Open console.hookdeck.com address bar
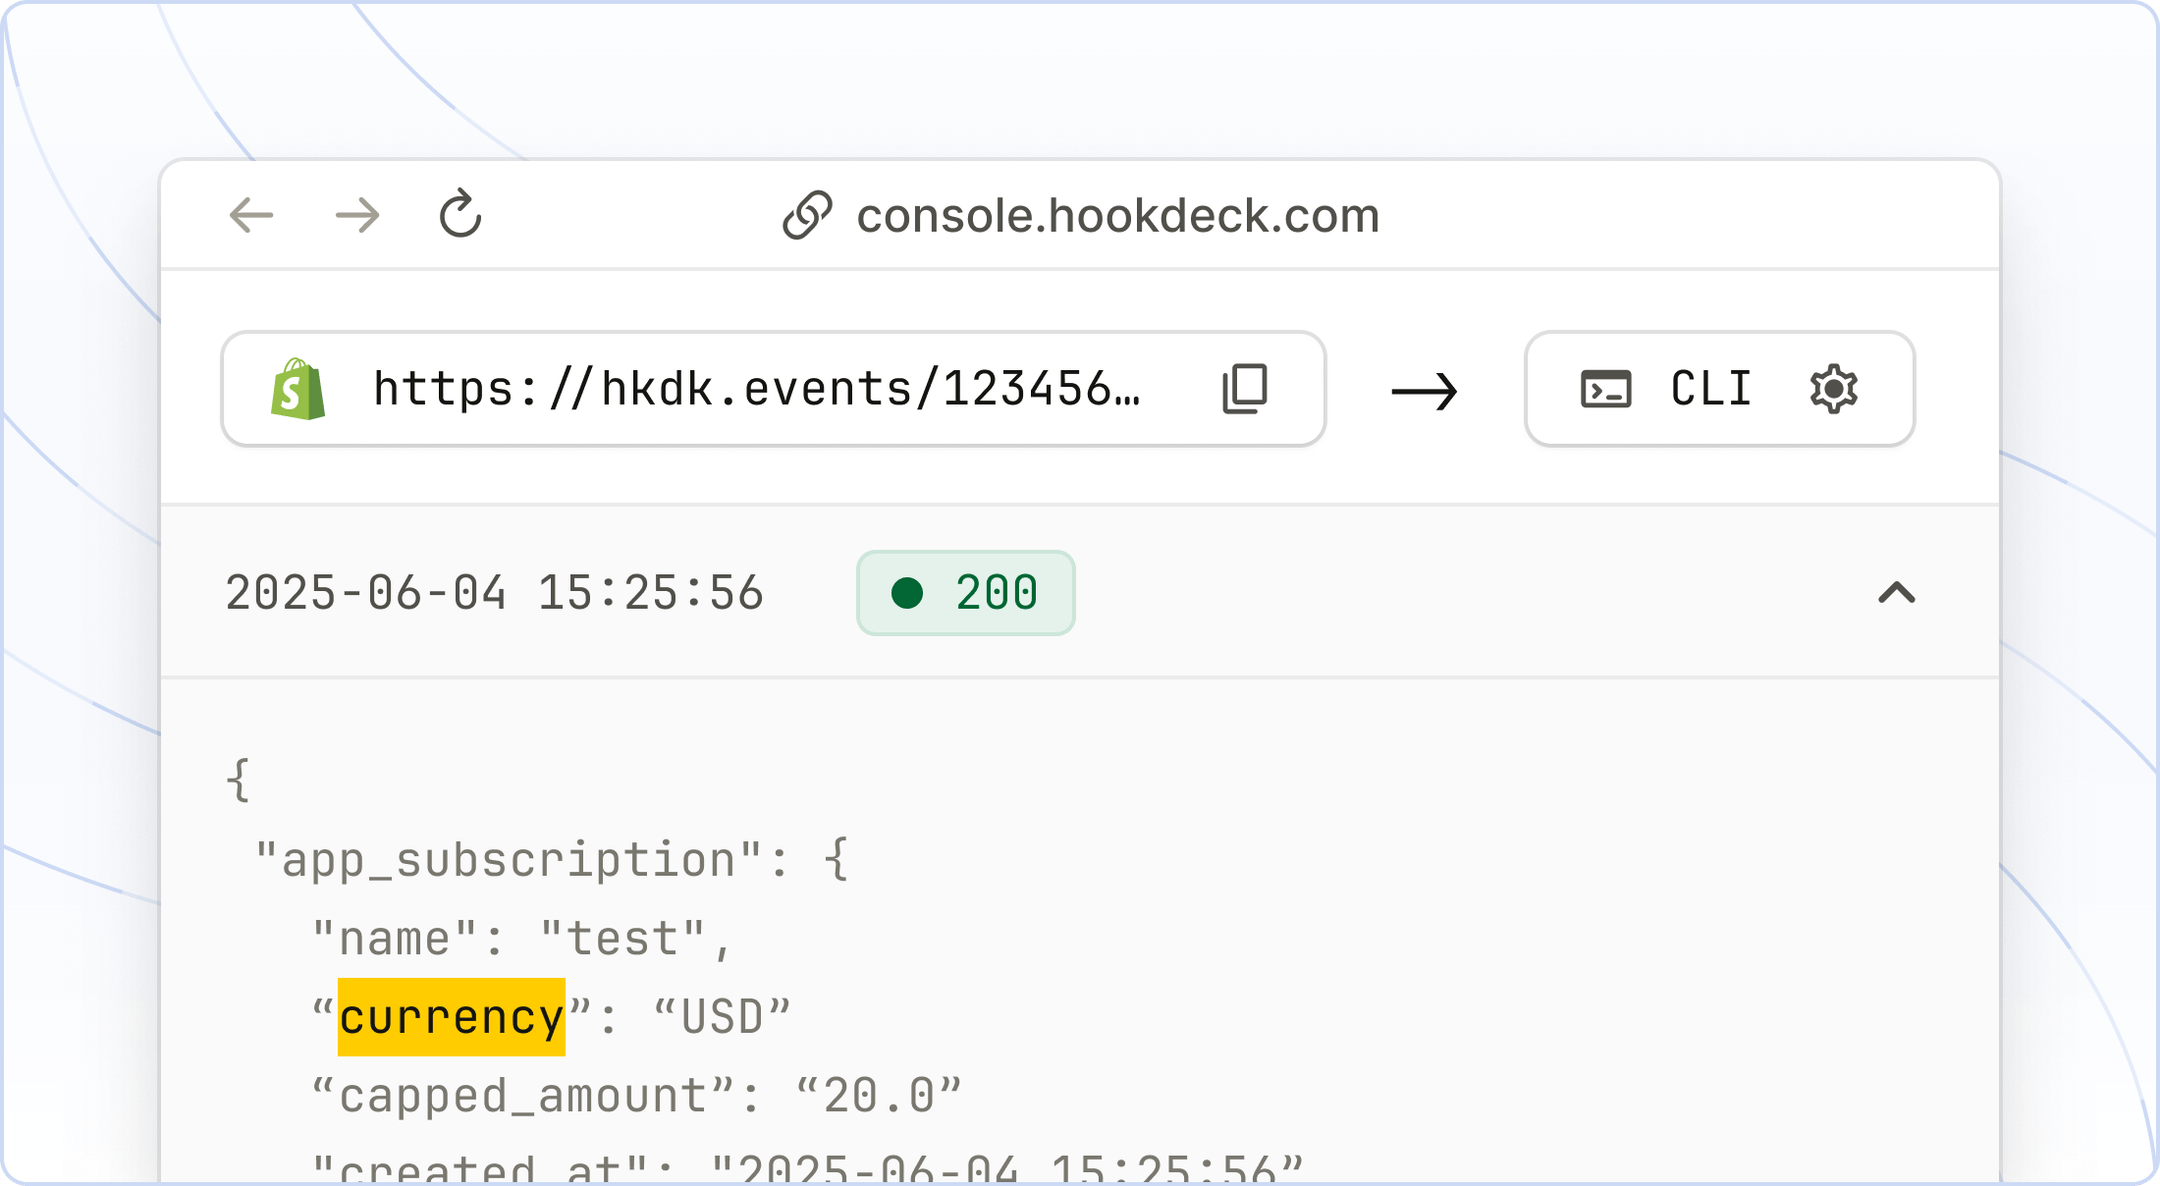 tap(1118, 214)
